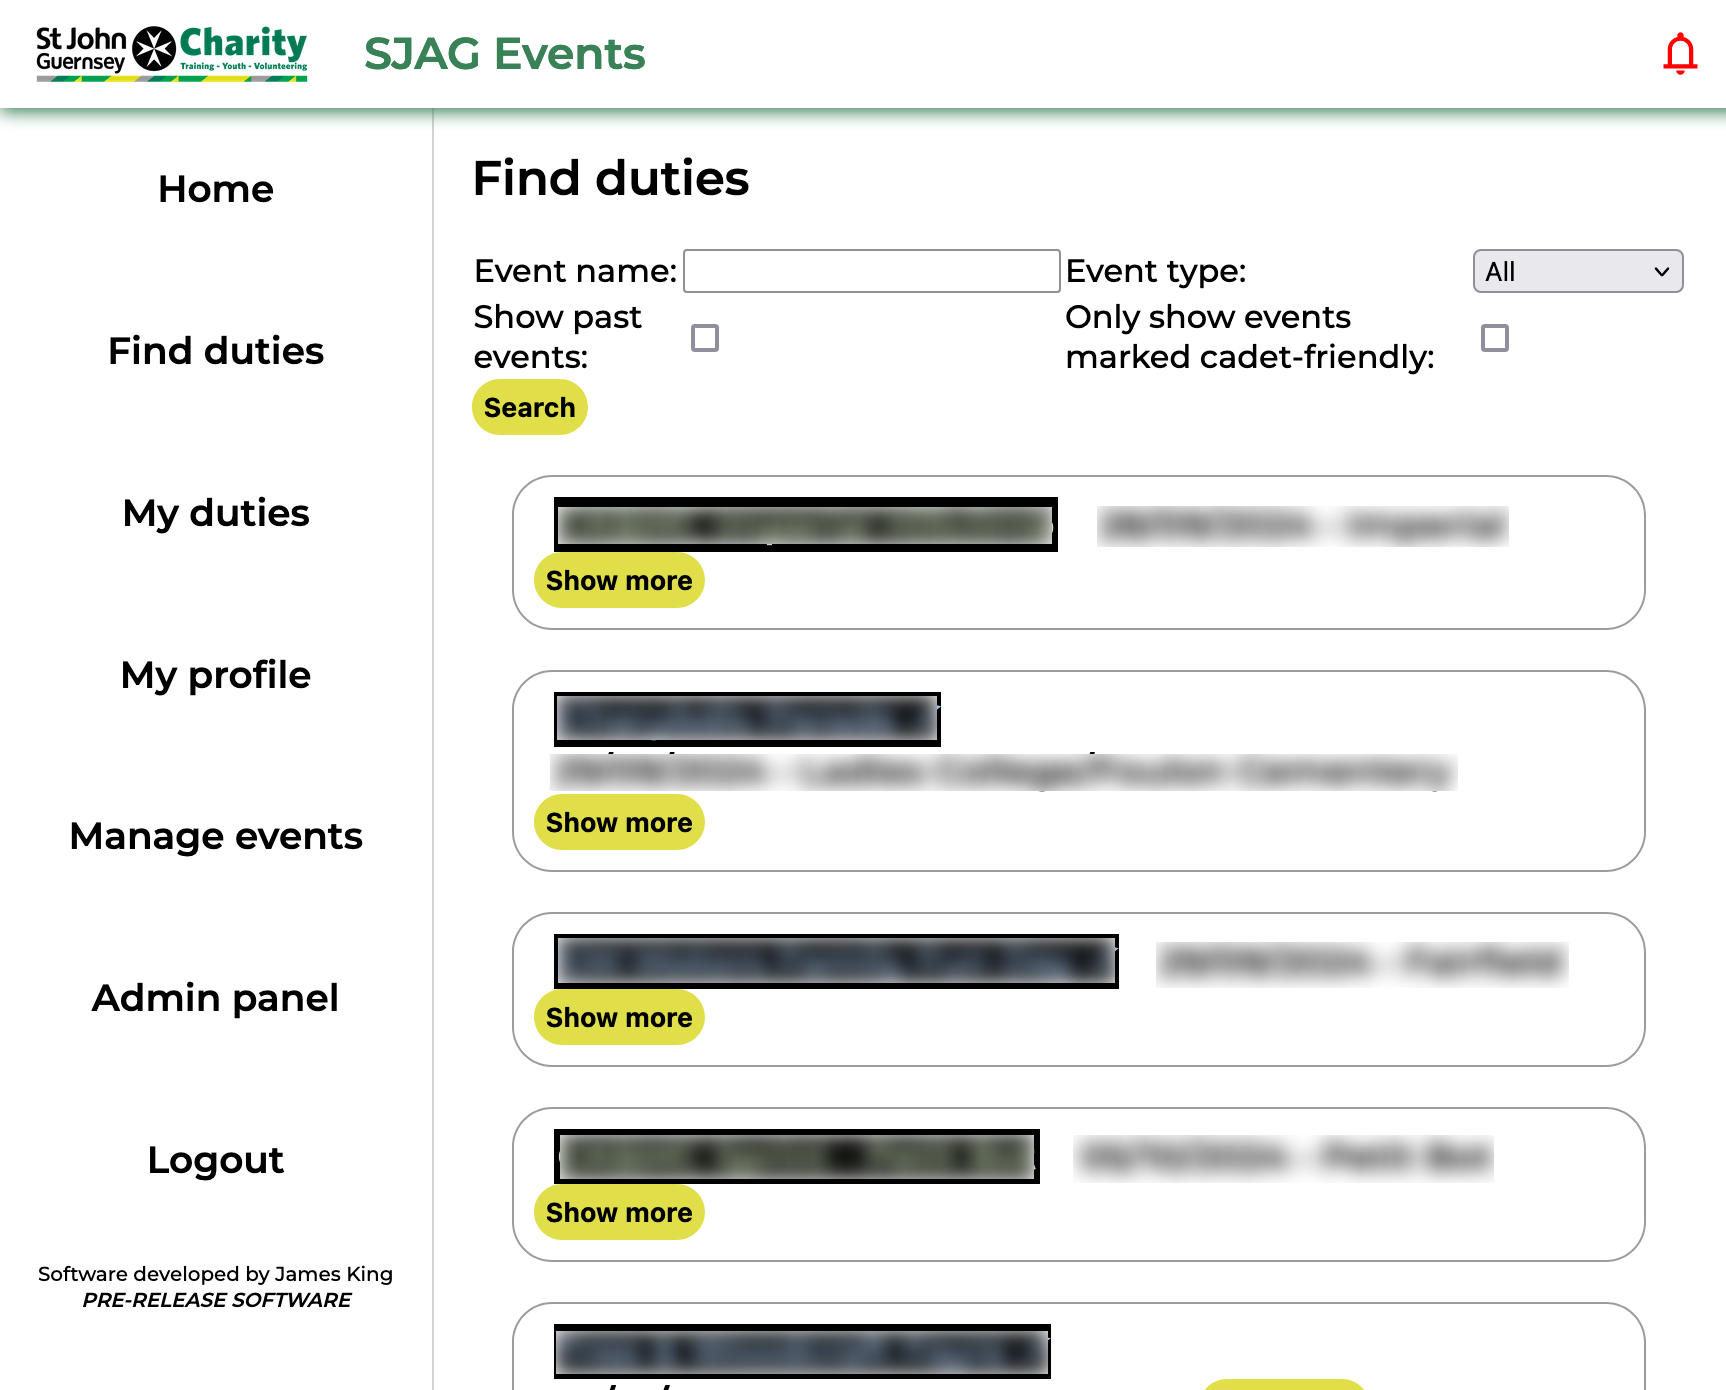Navigate to My duties page

point(216,513)
